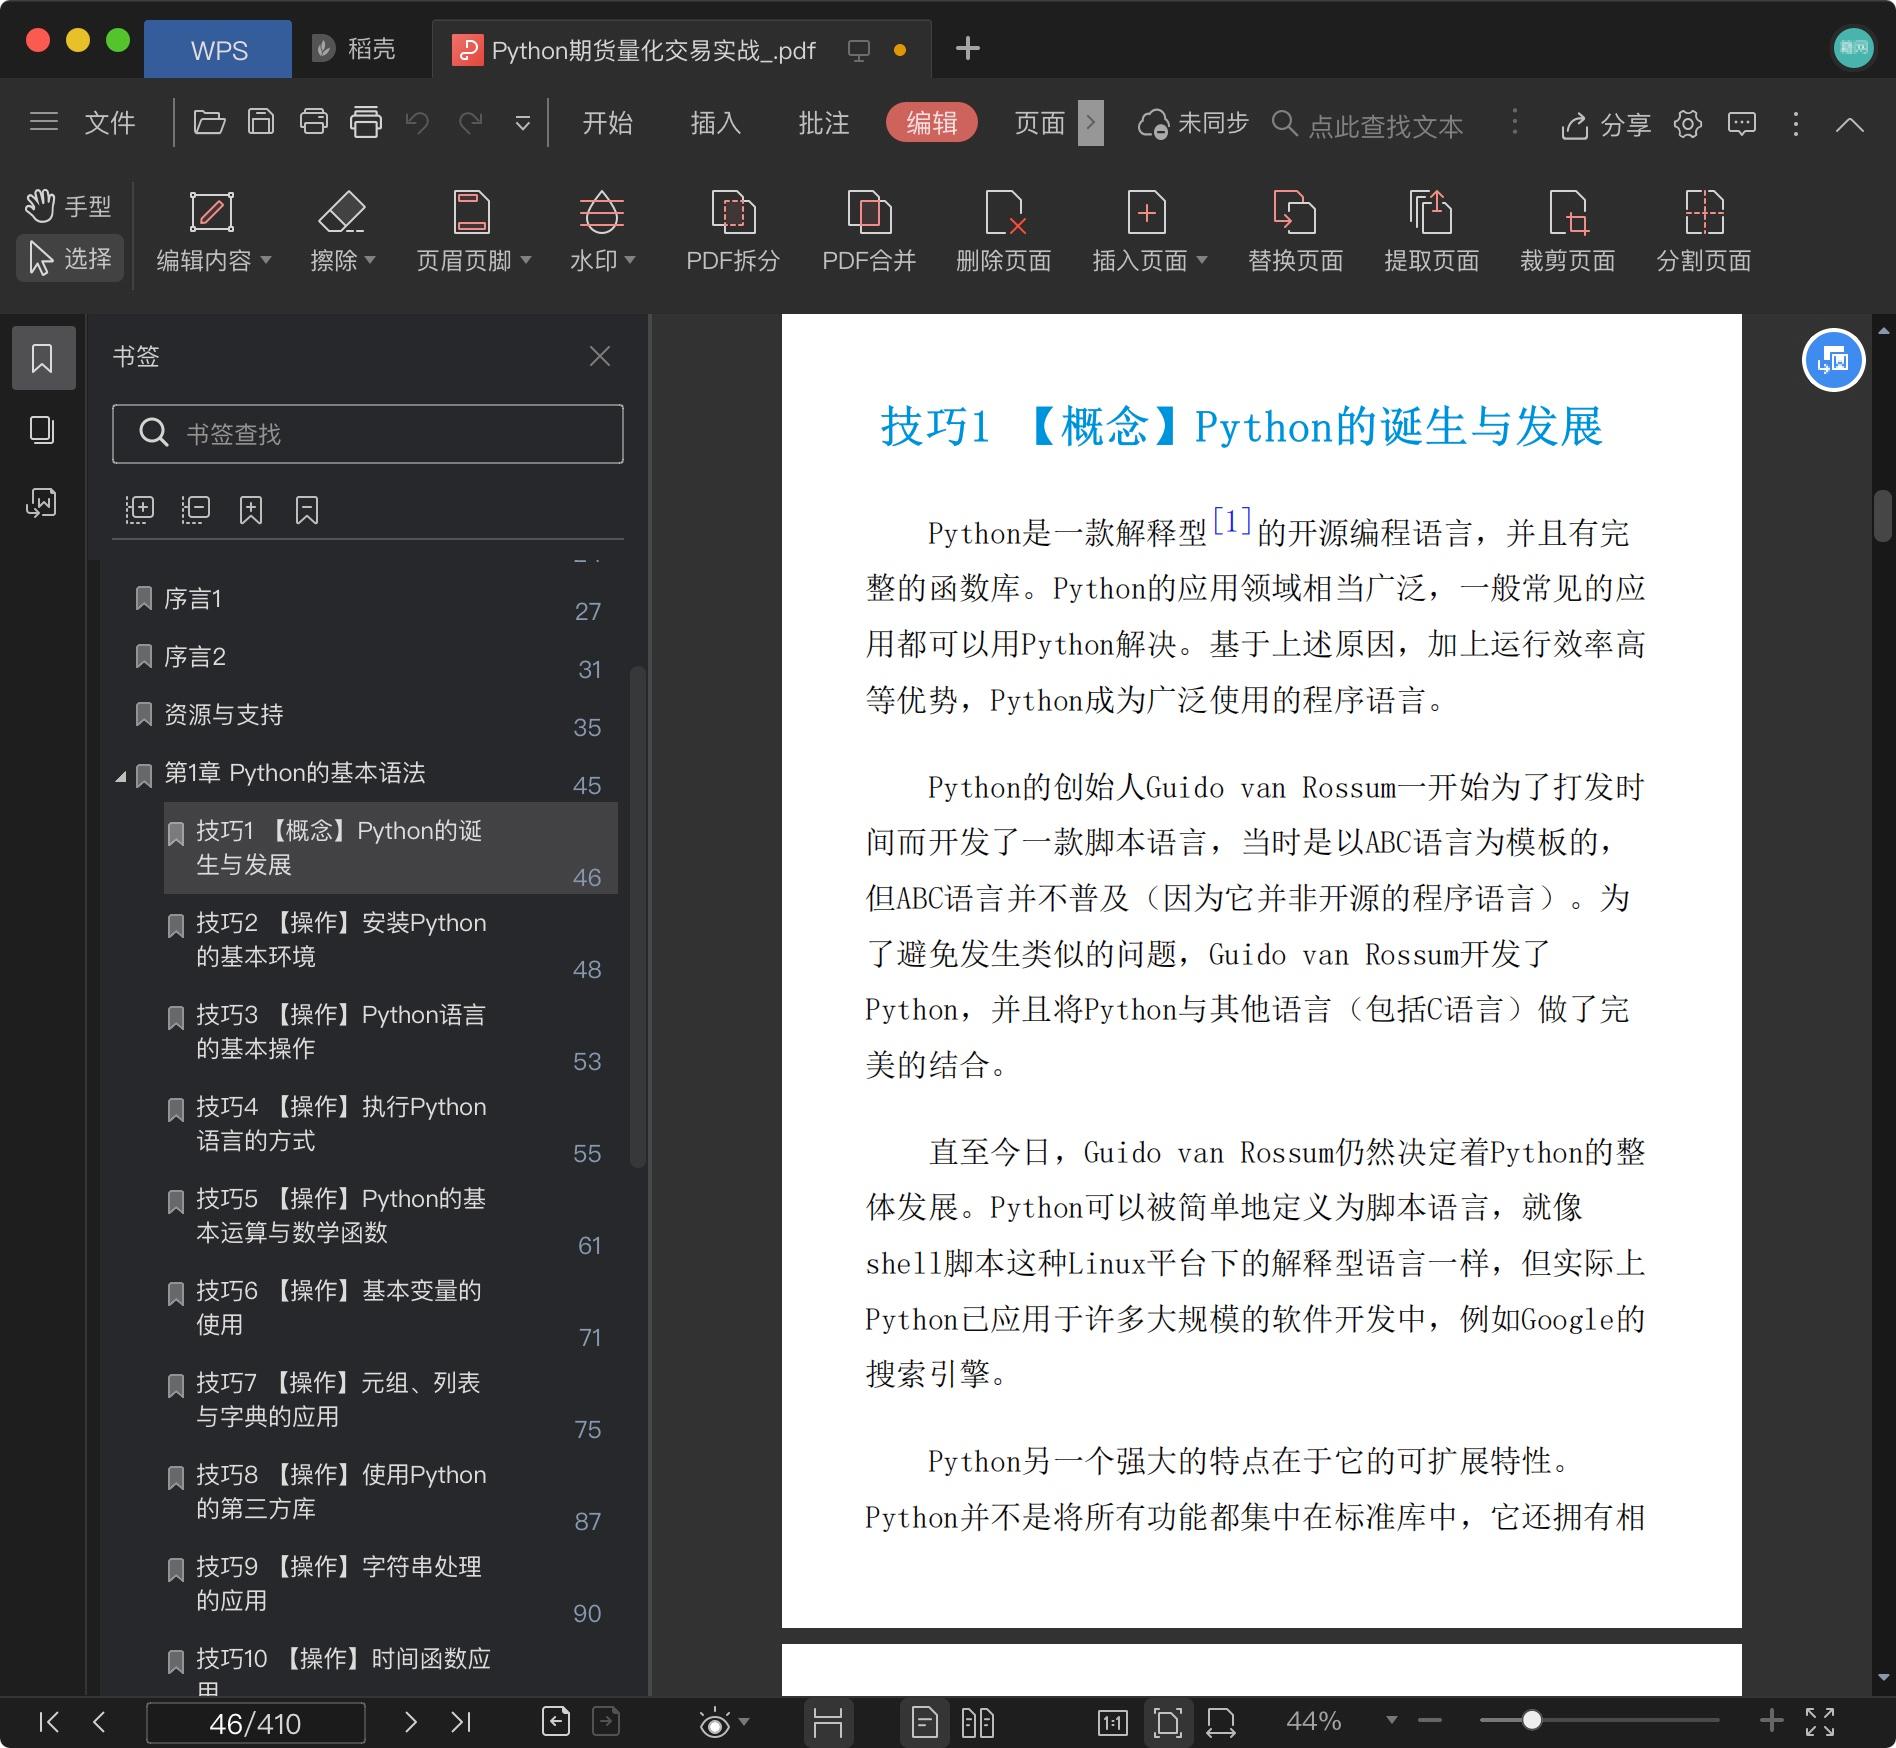1896x1748 pixels.
Task: Go to the next page
Action: pos(410,1722)
